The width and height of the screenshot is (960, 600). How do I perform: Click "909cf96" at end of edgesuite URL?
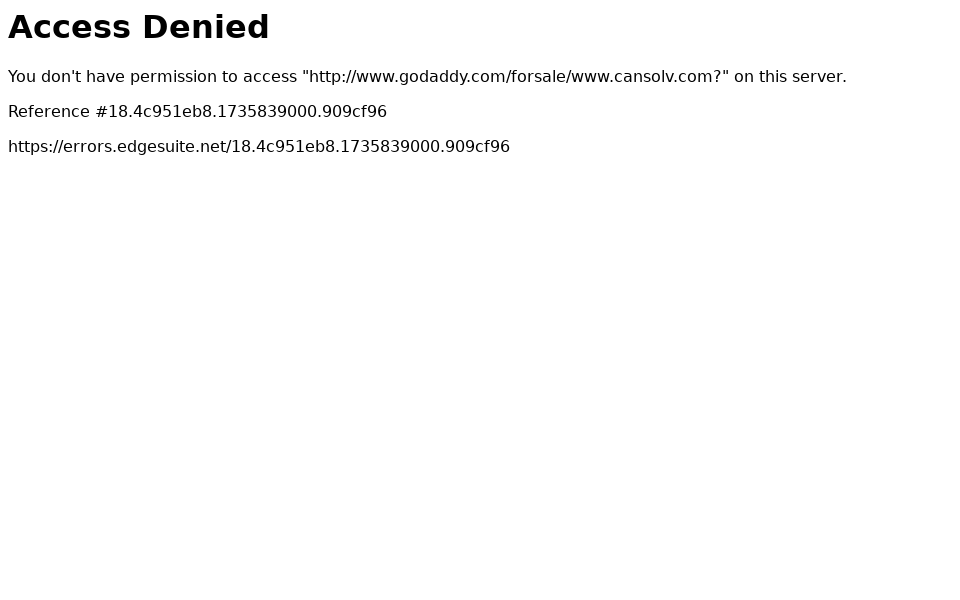[x=480, y=147]
